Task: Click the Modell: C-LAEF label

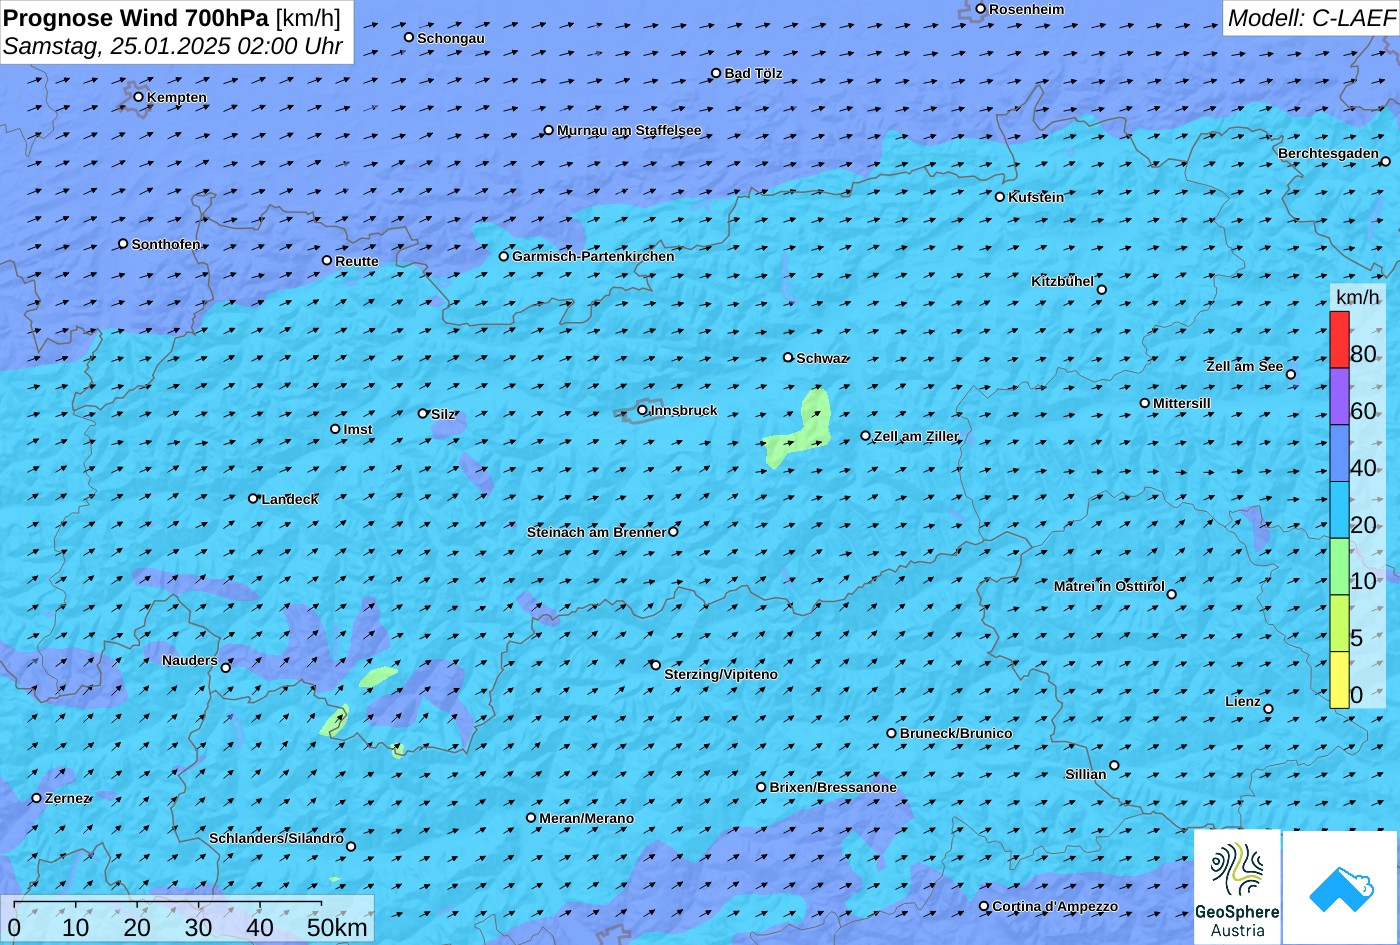Action: tap(1311, 17)
